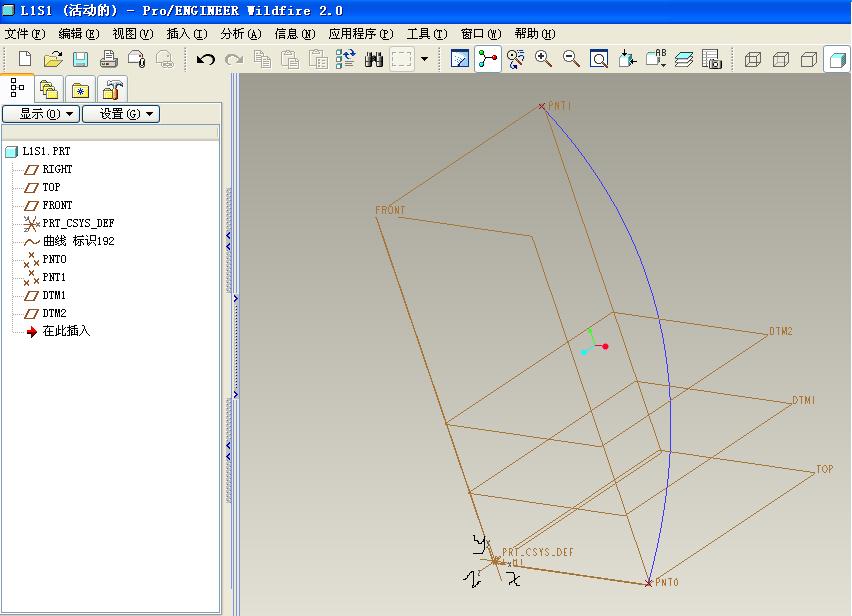Screen dimensions: 852x616
Task: Open the 帮助 (Help) menu
Action: [x=535, y=34]
